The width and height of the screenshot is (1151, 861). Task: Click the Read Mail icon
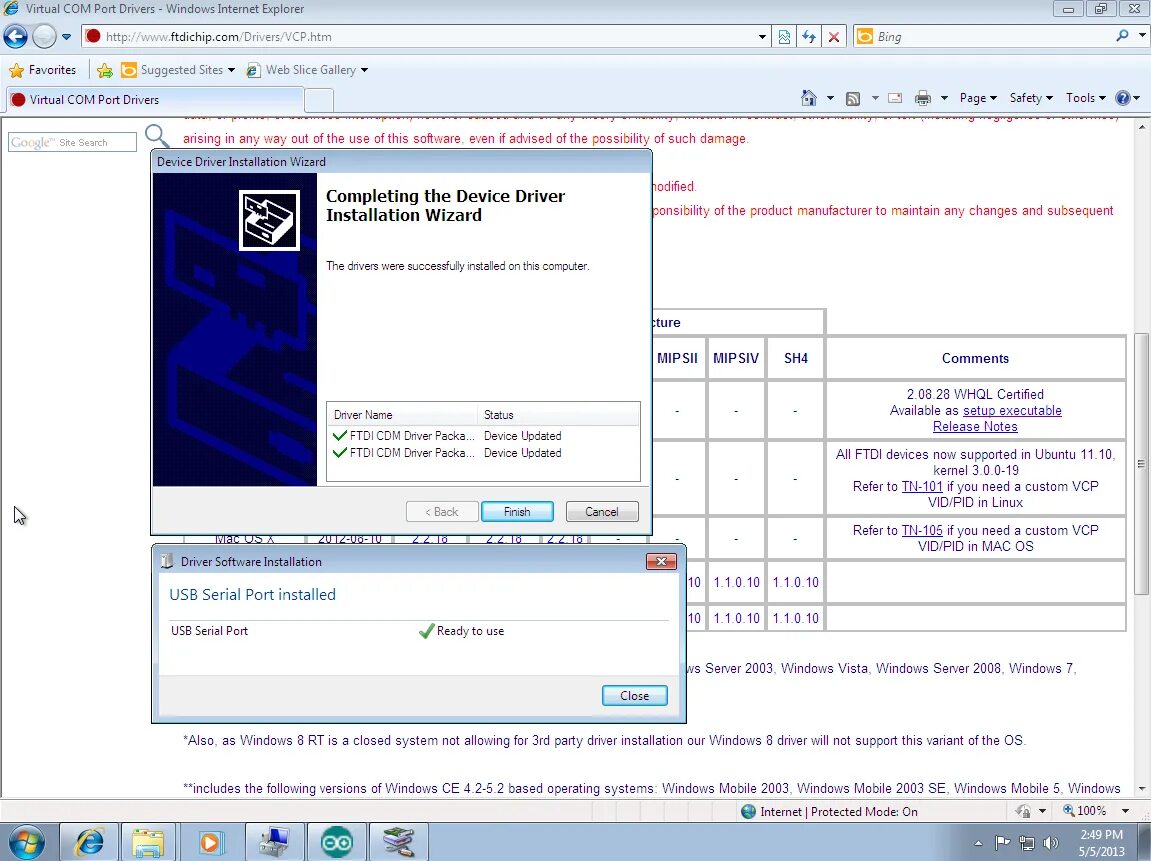click(x=895, y=98)
